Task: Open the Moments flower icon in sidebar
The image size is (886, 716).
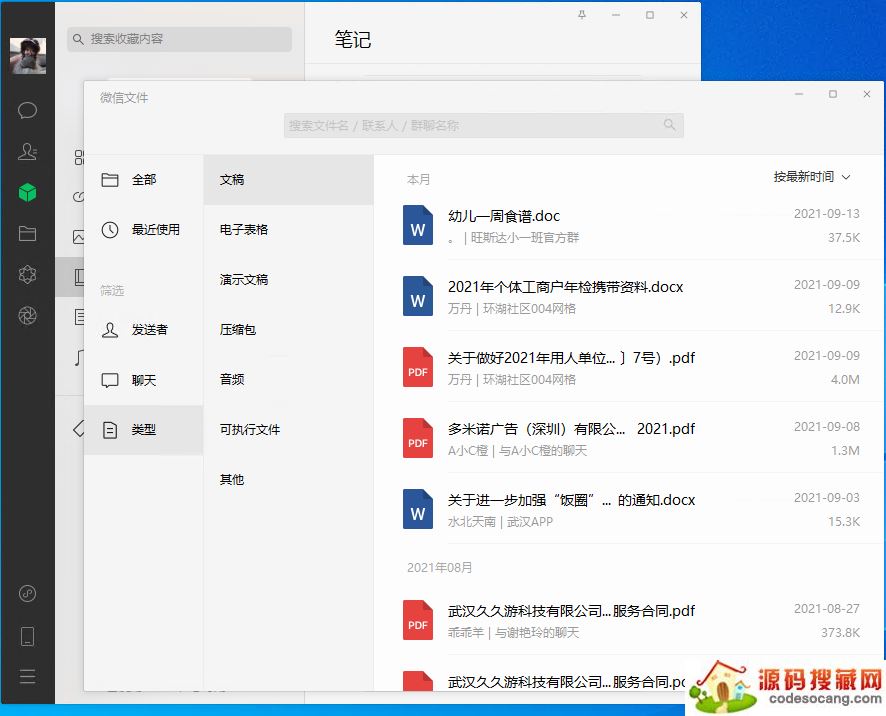Action: [x=27, y=275]
